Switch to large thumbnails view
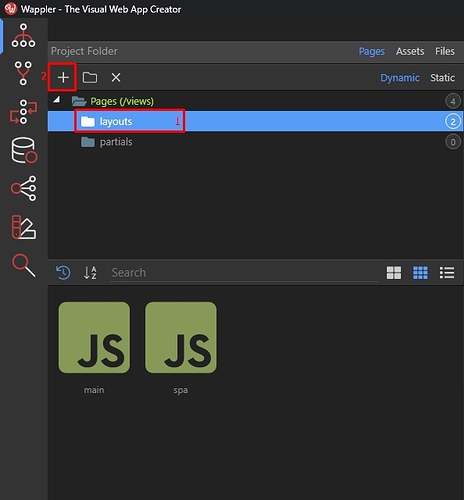The width and height of the screenshot is (464, 500). pyautogui.click(x=394, y=273)
